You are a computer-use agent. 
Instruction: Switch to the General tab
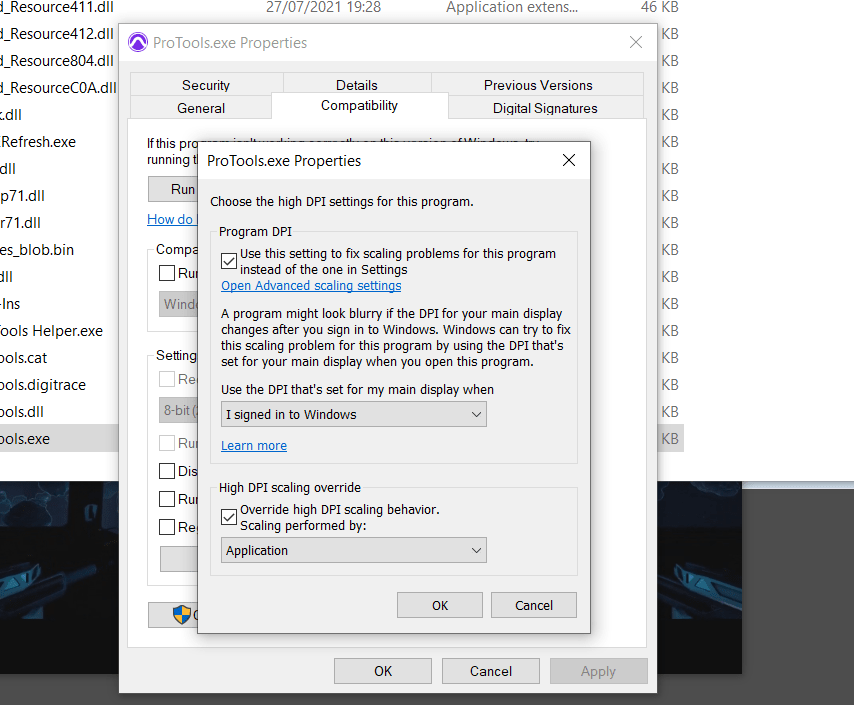[x=201, y=108]
